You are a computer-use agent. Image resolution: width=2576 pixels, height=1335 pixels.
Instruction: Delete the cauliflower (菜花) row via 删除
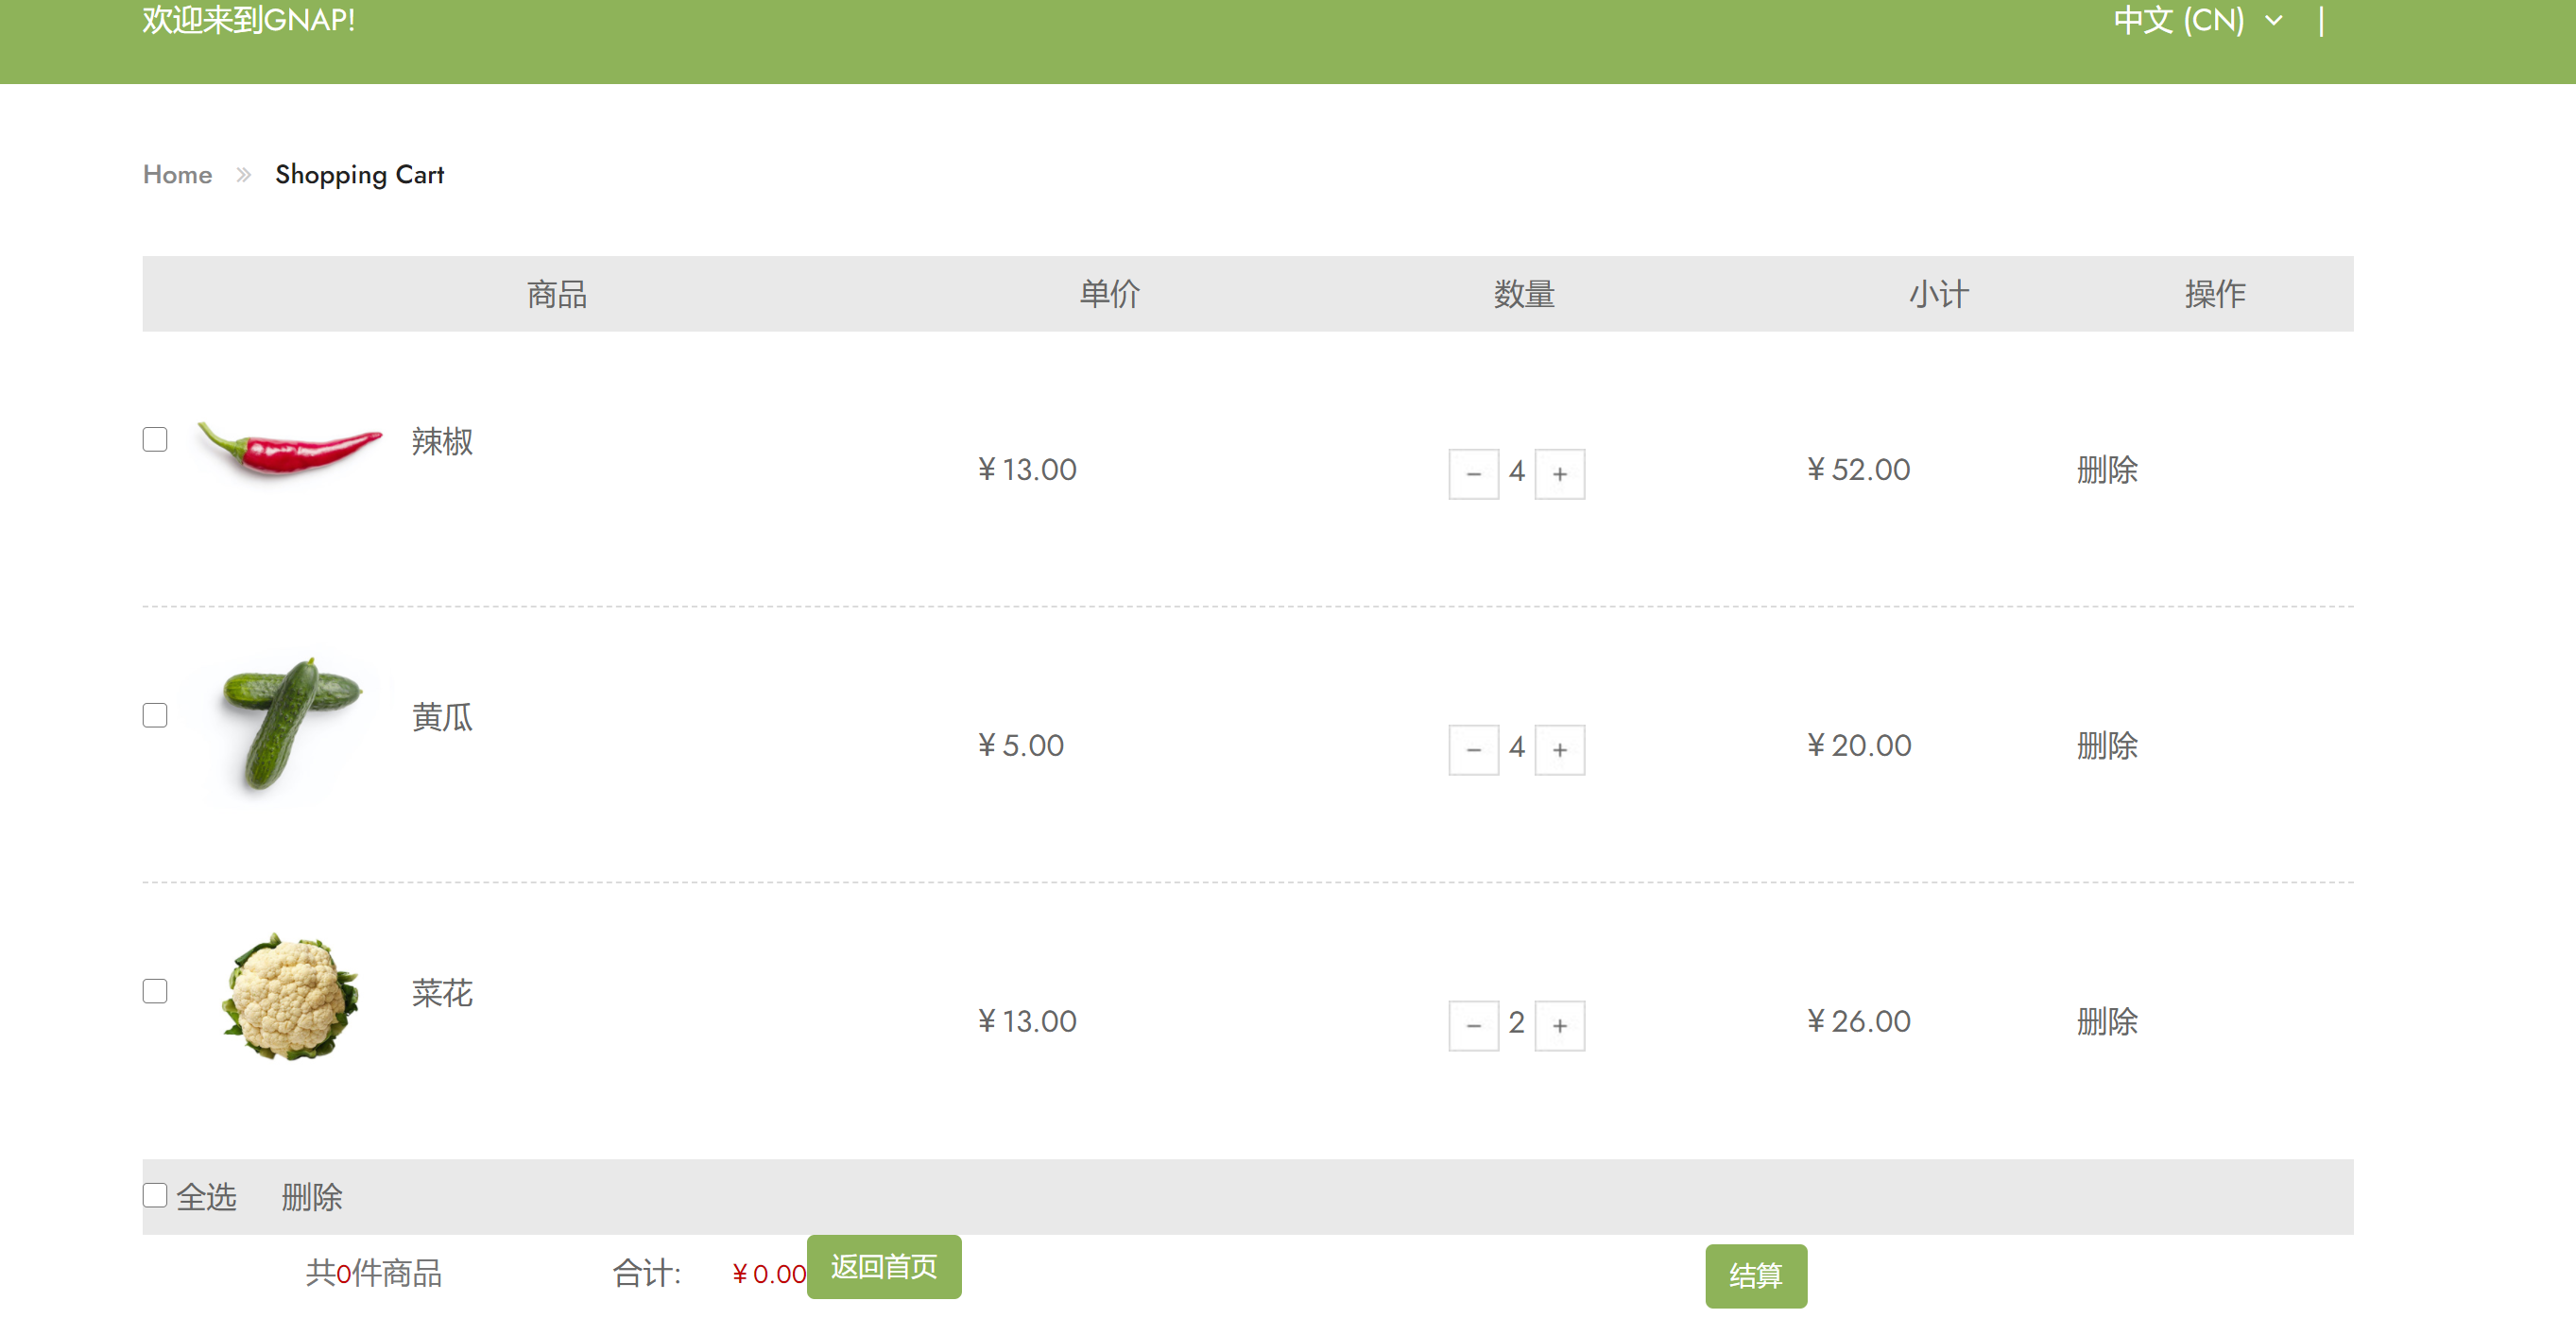2106,1022
